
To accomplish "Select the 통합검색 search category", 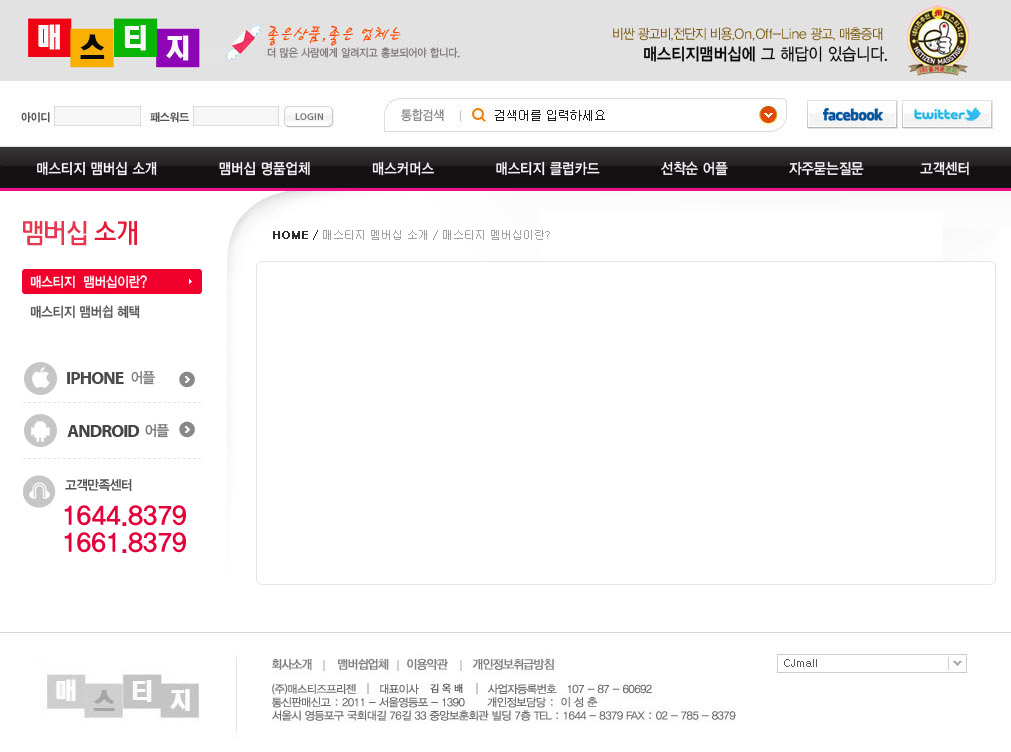I will click(422, 115).
